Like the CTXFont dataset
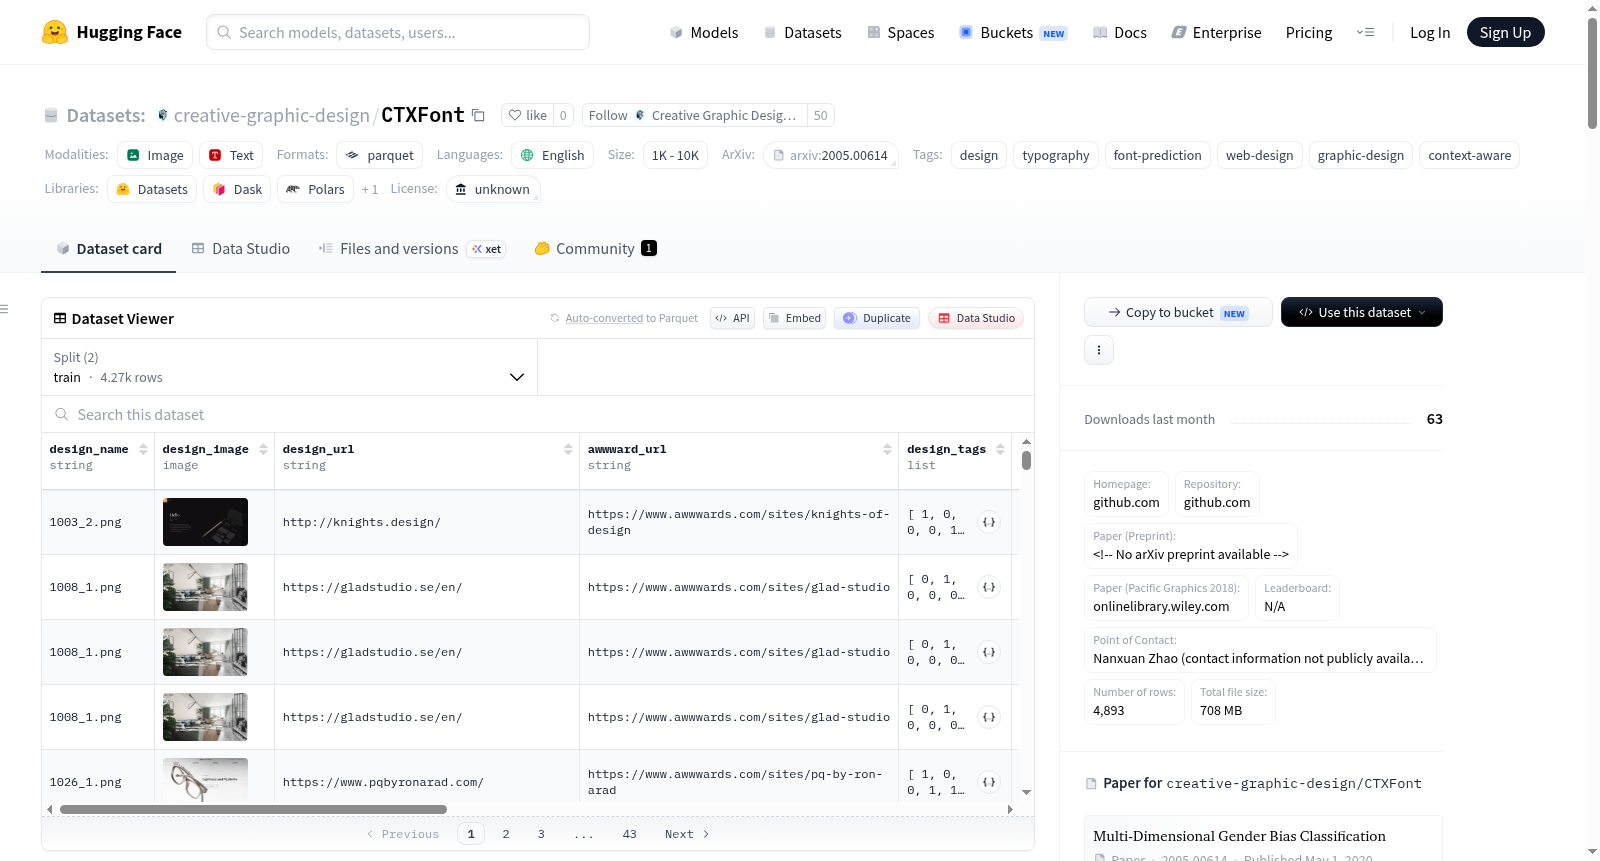The height and width of the screenshot is (861, 1600). pyautogui.click(x=527, y=115)
